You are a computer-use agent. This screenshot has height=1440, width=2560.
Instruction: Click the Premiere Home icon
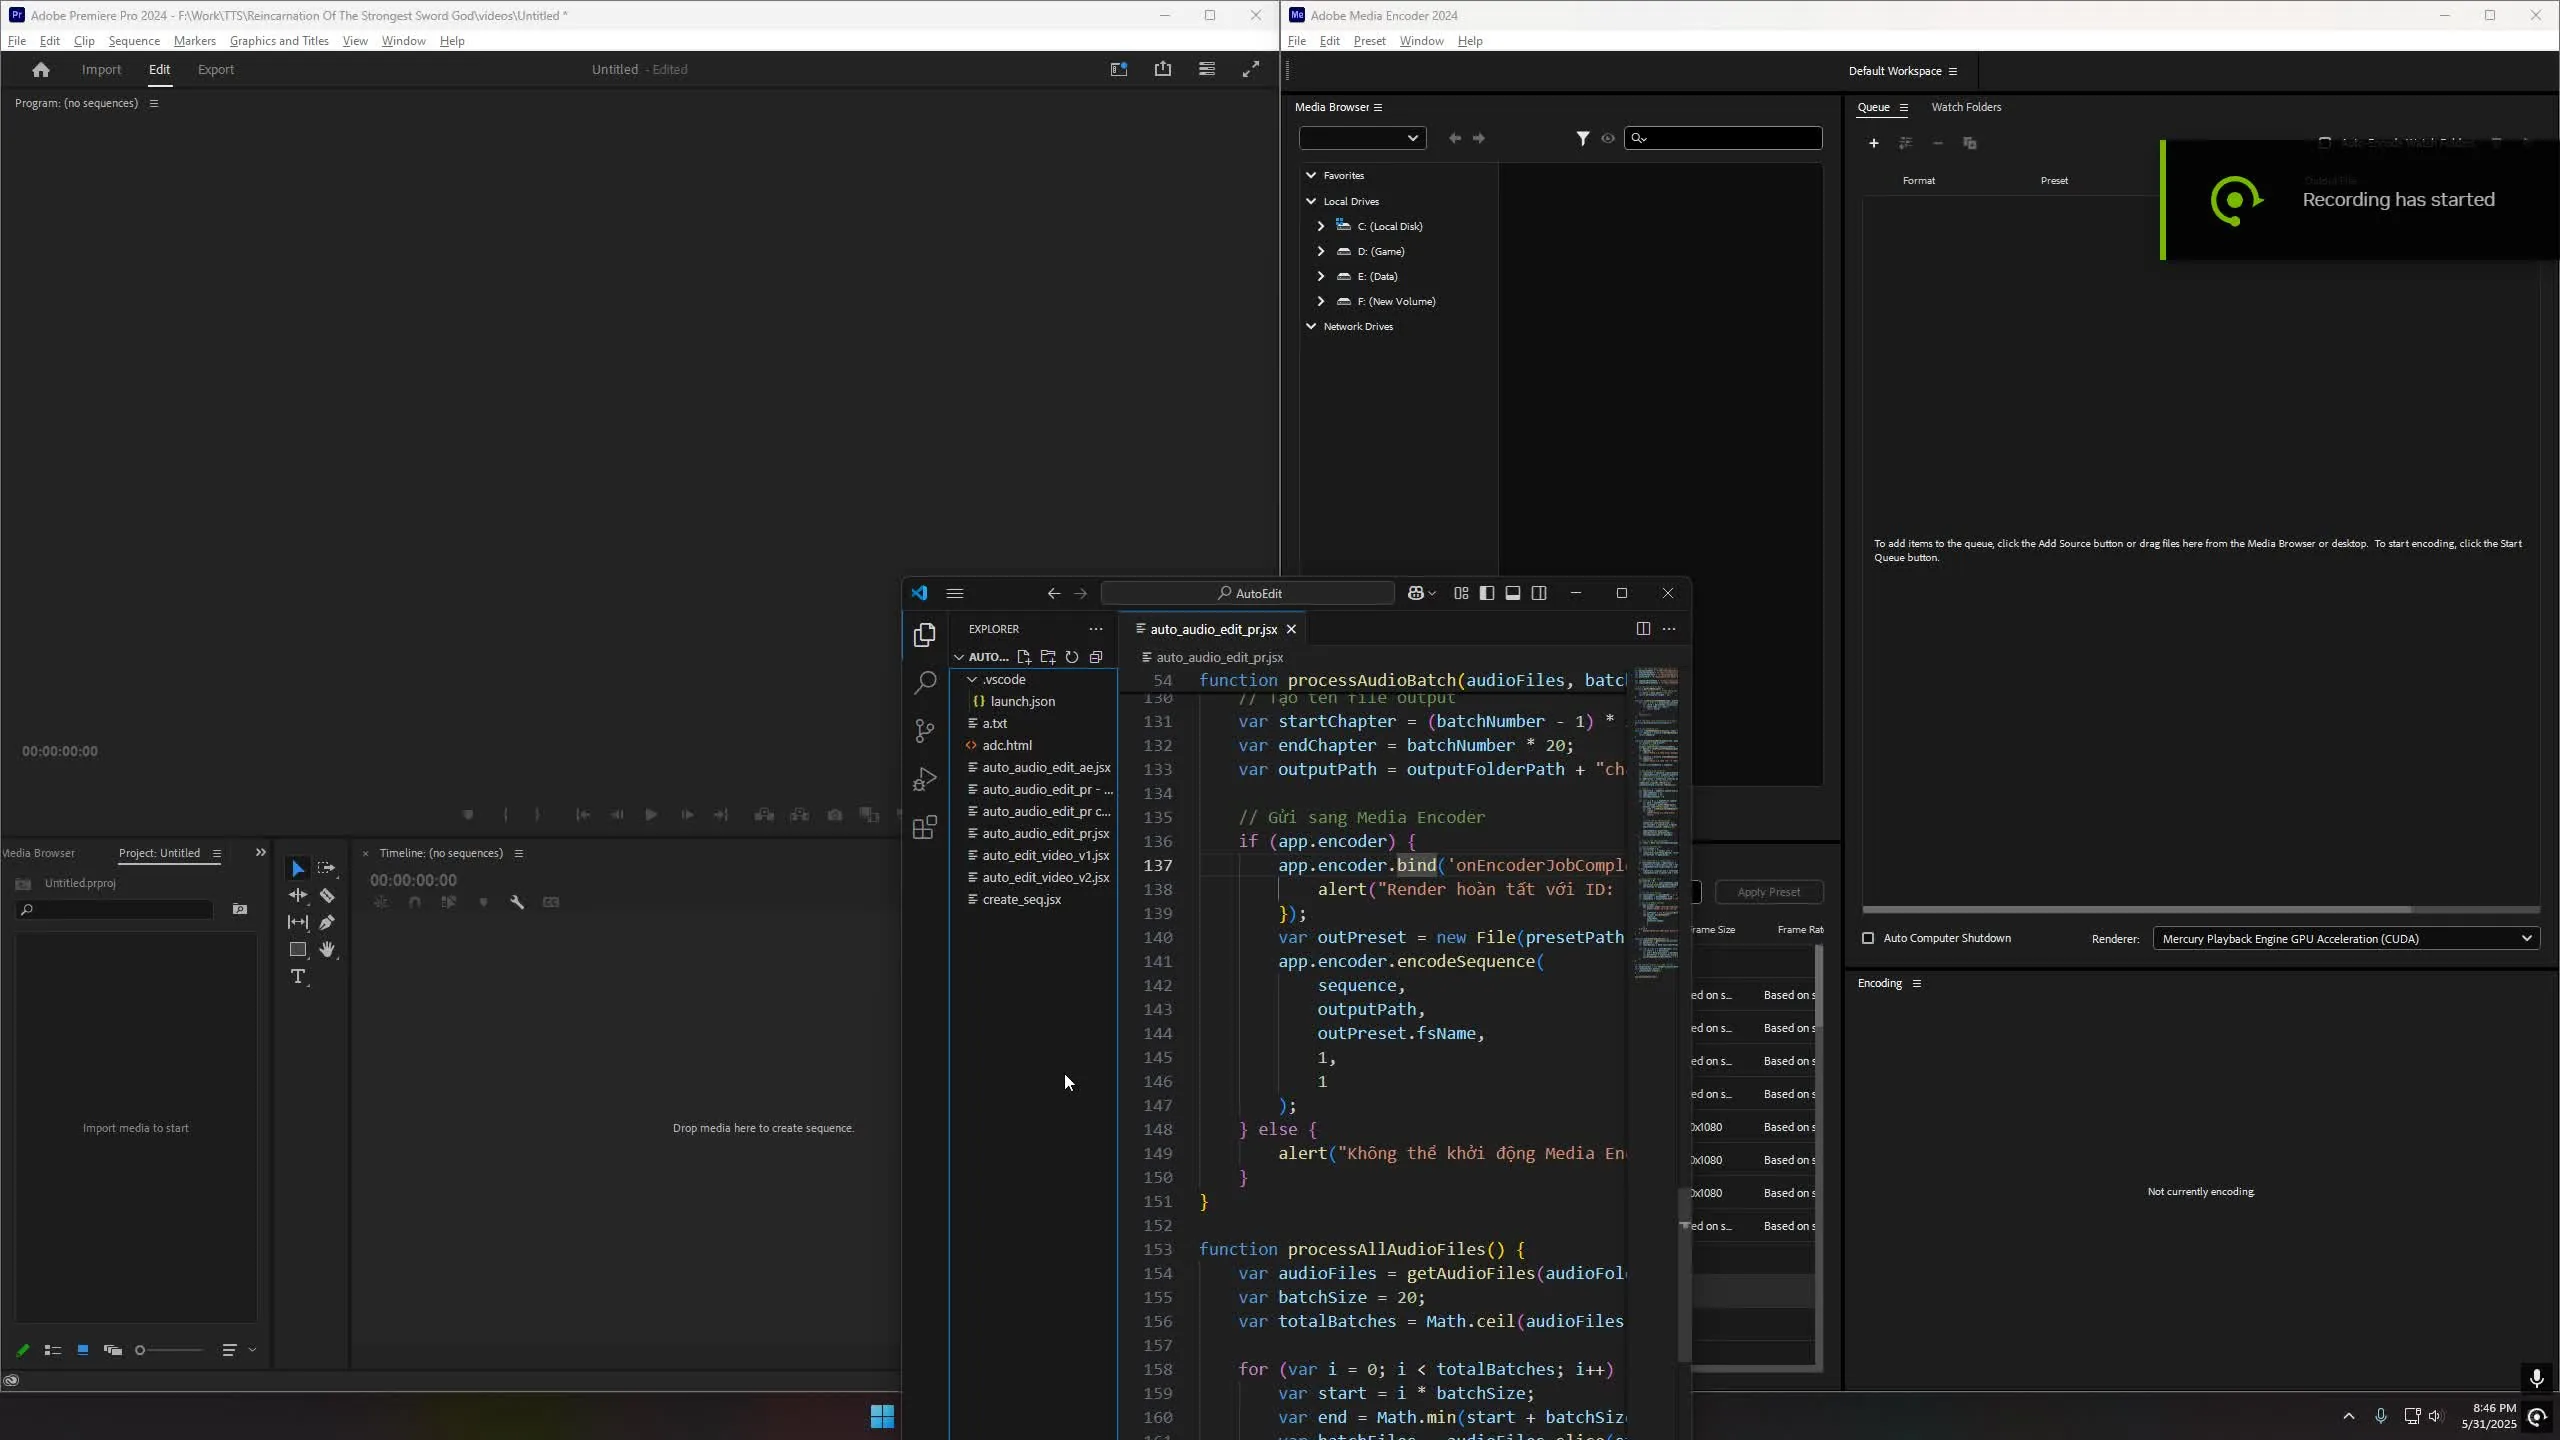coord(41,70)
